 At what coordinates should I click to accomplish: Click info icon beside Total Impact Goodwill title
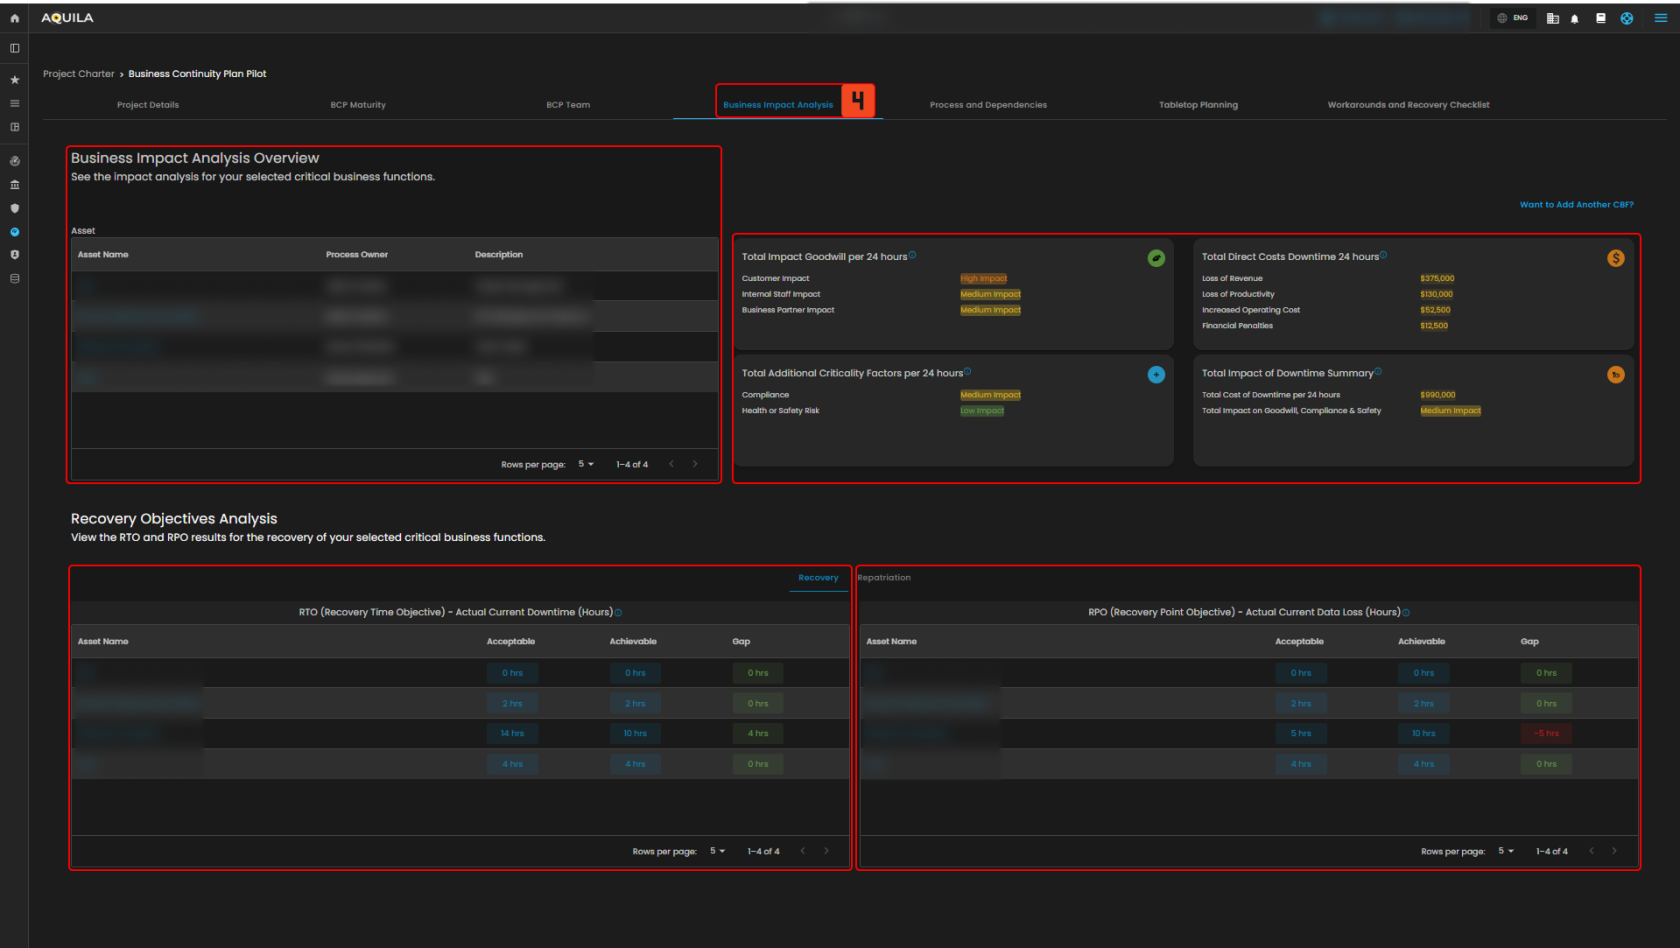912,256
